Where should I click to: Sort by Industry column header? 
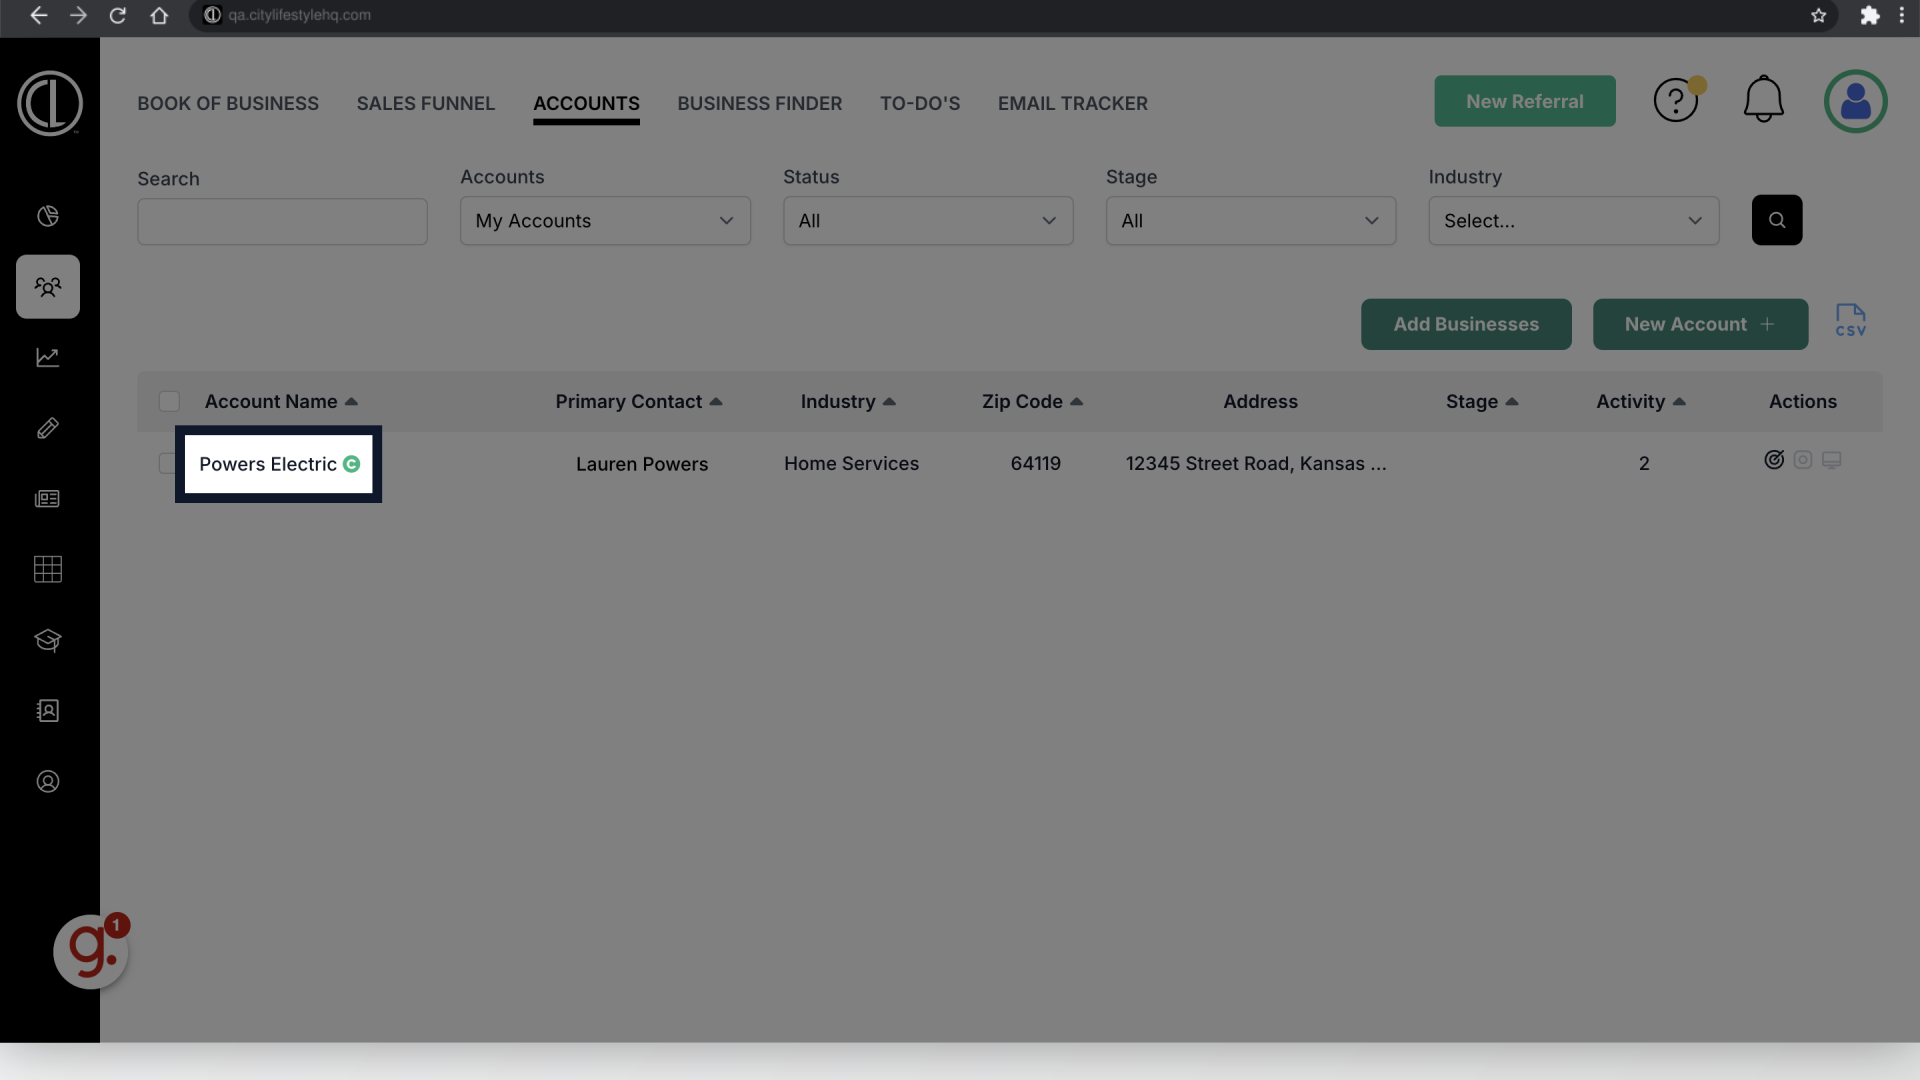[x=848, y=401]
